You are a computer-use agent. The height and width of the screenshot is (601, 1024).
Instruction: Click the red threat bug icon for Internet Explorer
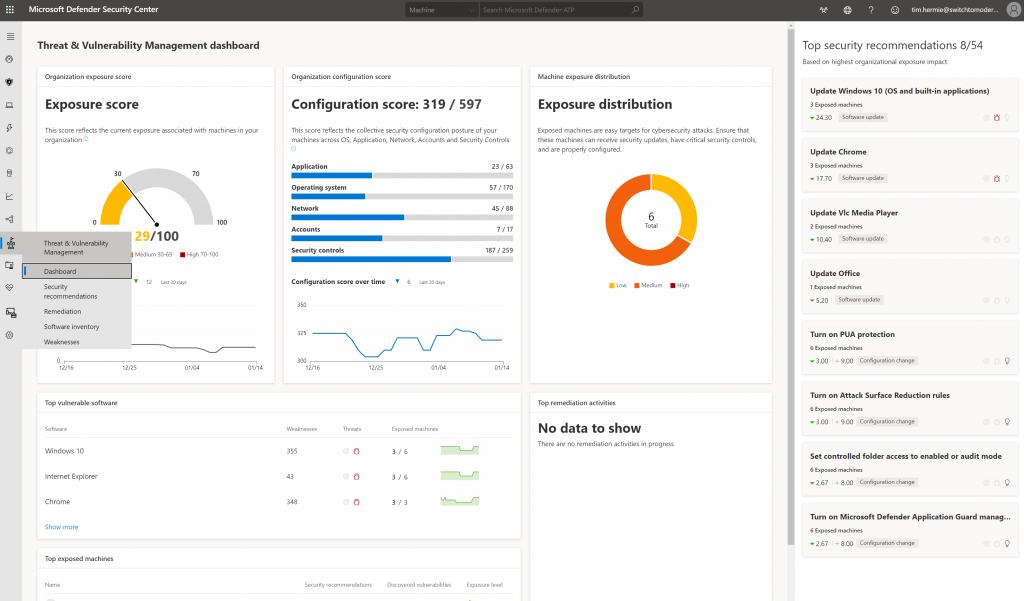357,477
